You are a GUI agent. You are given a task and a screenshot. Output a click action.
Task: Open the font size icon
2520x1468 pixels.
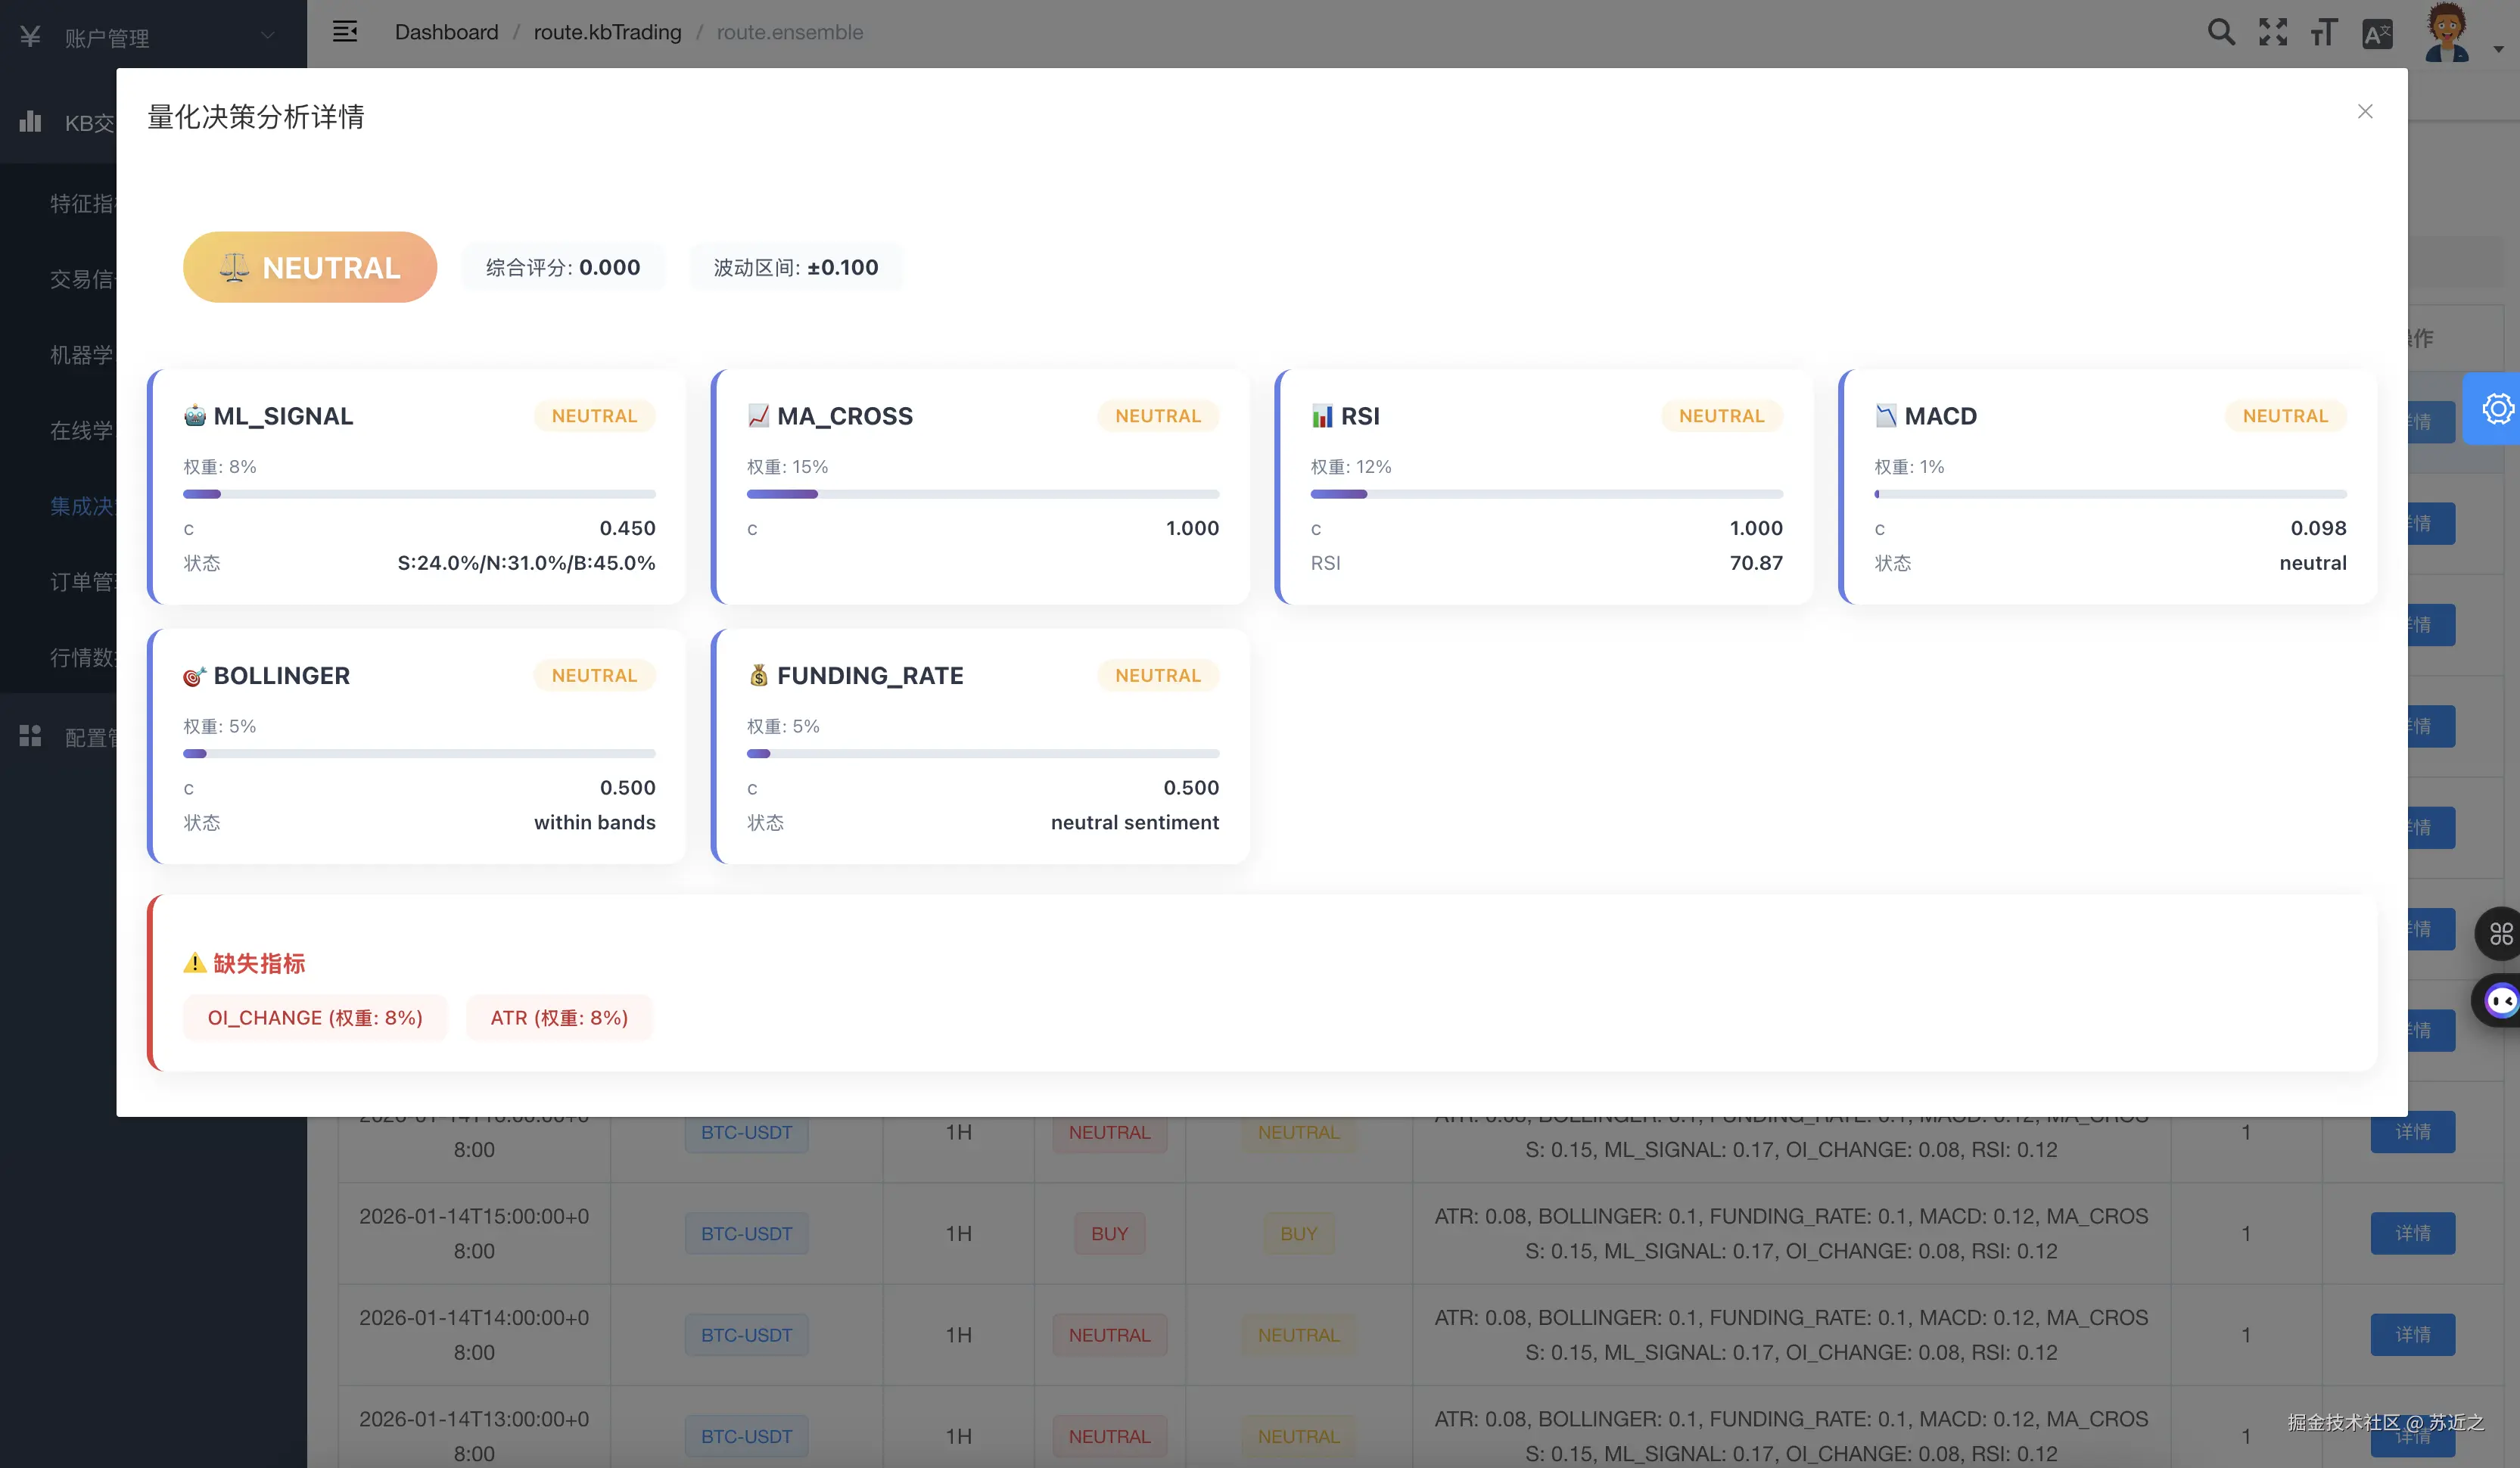click(x=2324, y=32)
